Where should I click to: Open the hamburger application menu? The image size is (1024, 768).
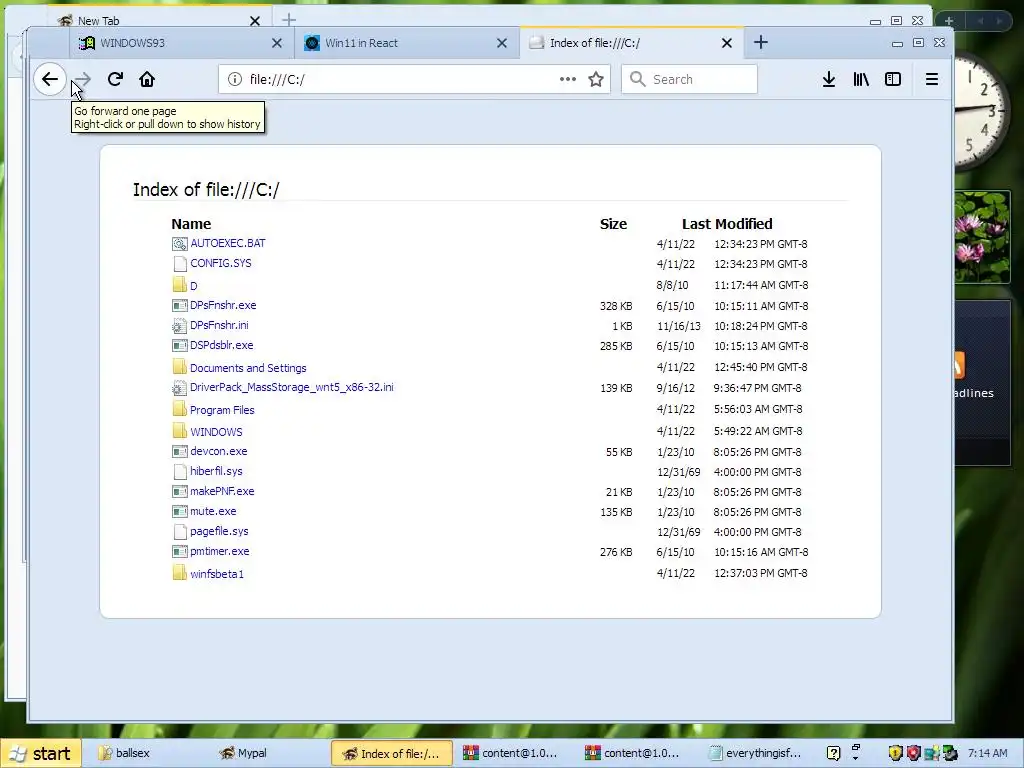click(932, 79)
